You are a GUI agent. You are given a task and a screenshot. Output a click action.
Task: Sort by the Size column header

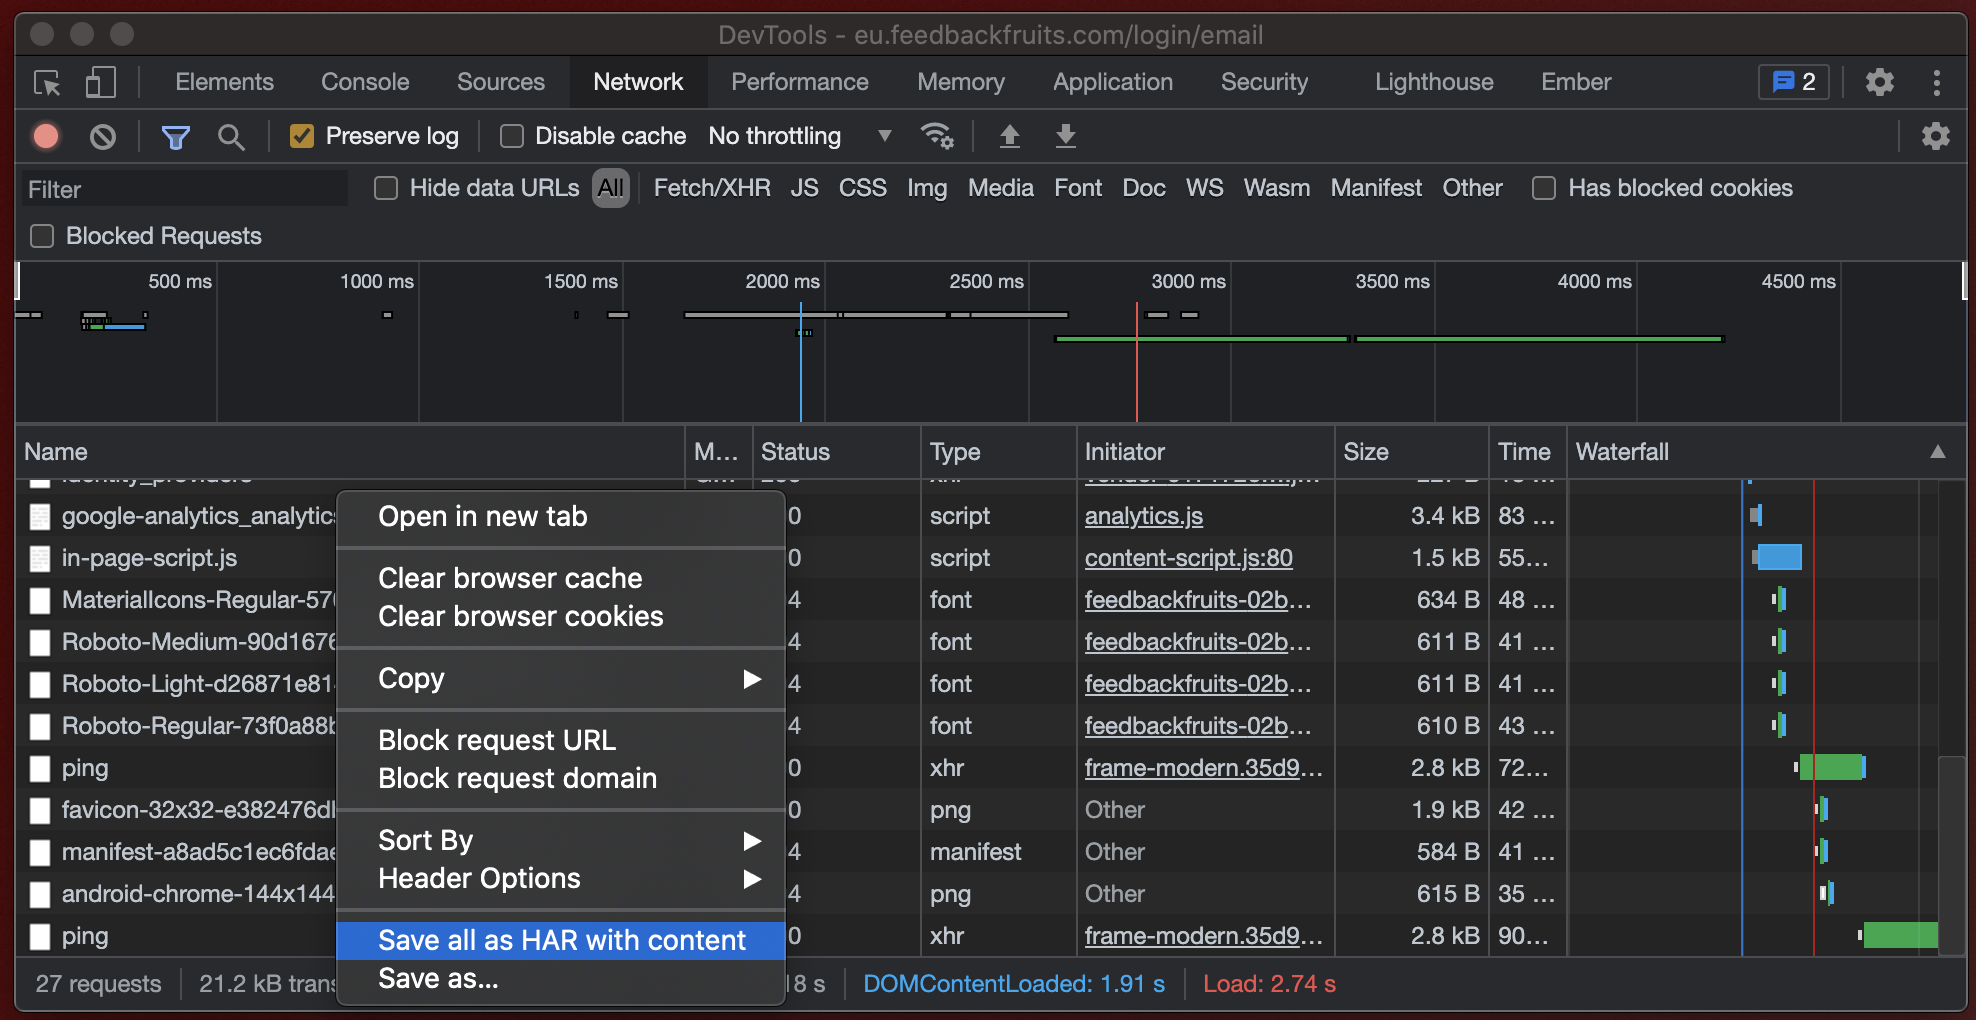(1412, 452)
